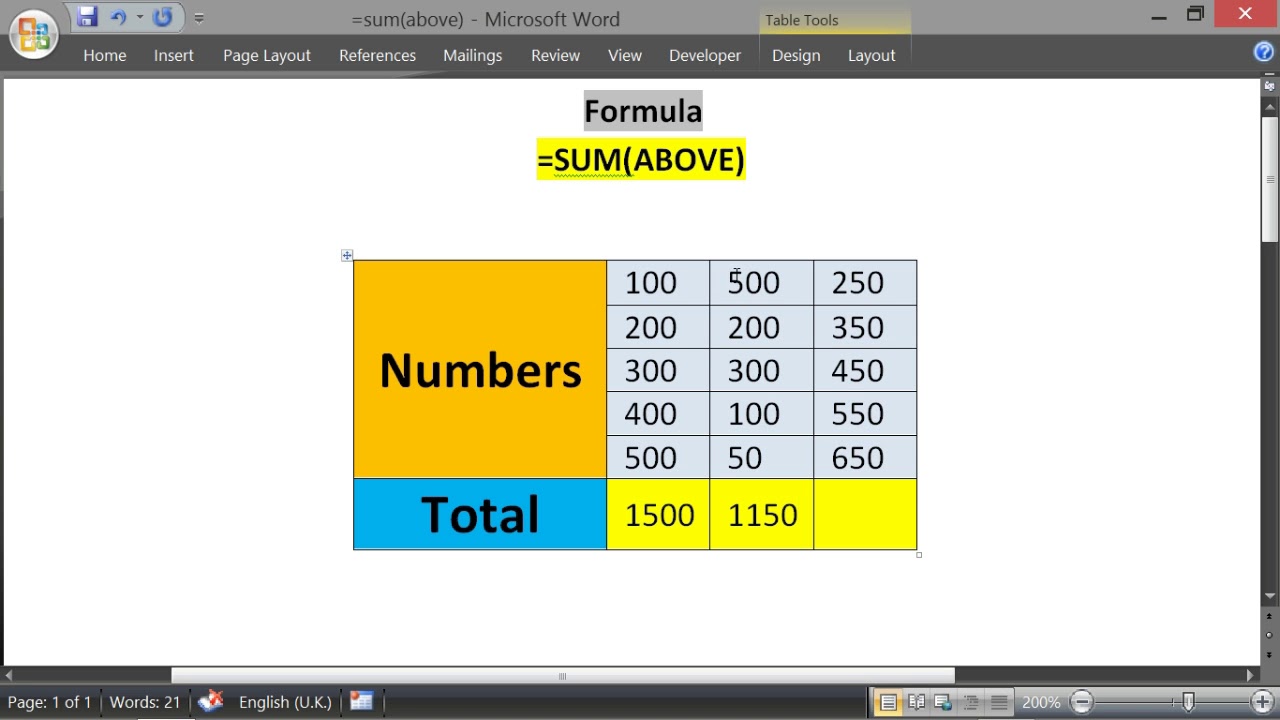Click the empty yellow total cell
The image size is (1280, 720).
865,514
